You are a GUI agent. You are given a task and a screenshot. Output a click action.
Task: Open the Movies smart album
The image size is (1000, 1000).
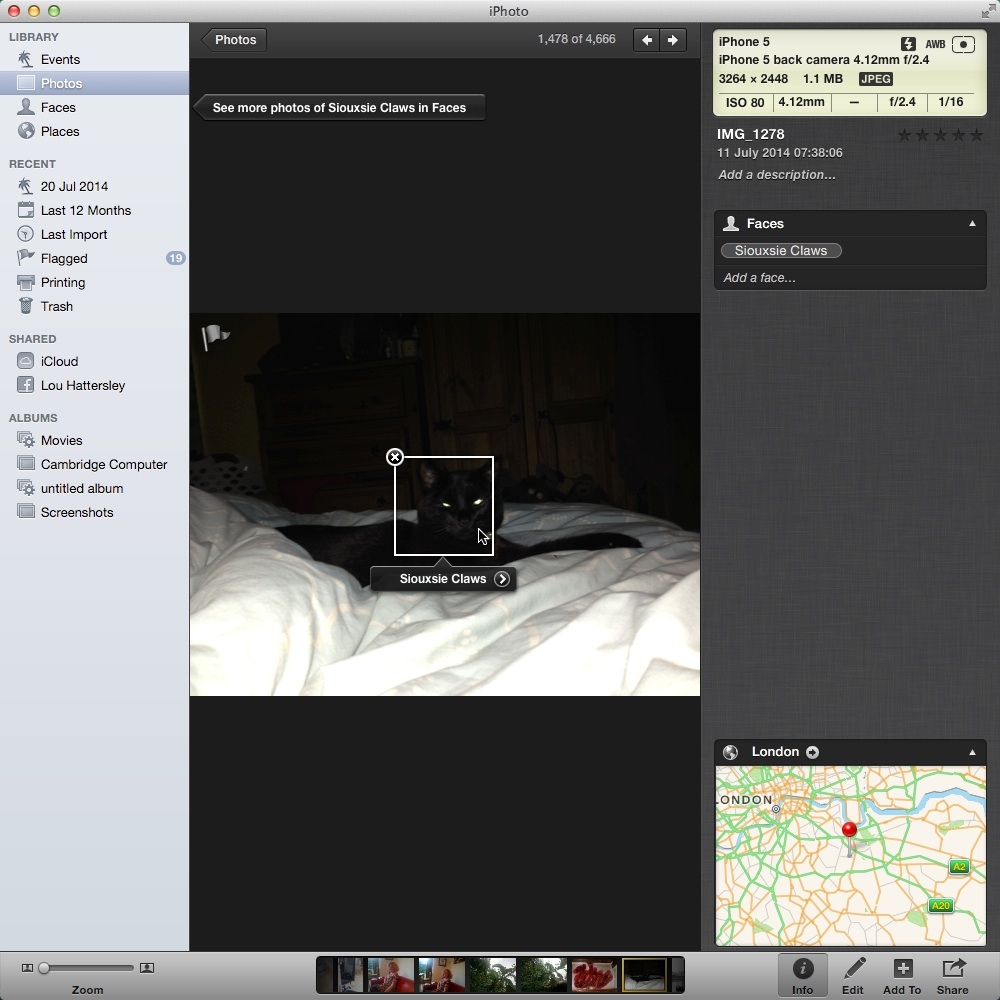(x=61, y=440)
